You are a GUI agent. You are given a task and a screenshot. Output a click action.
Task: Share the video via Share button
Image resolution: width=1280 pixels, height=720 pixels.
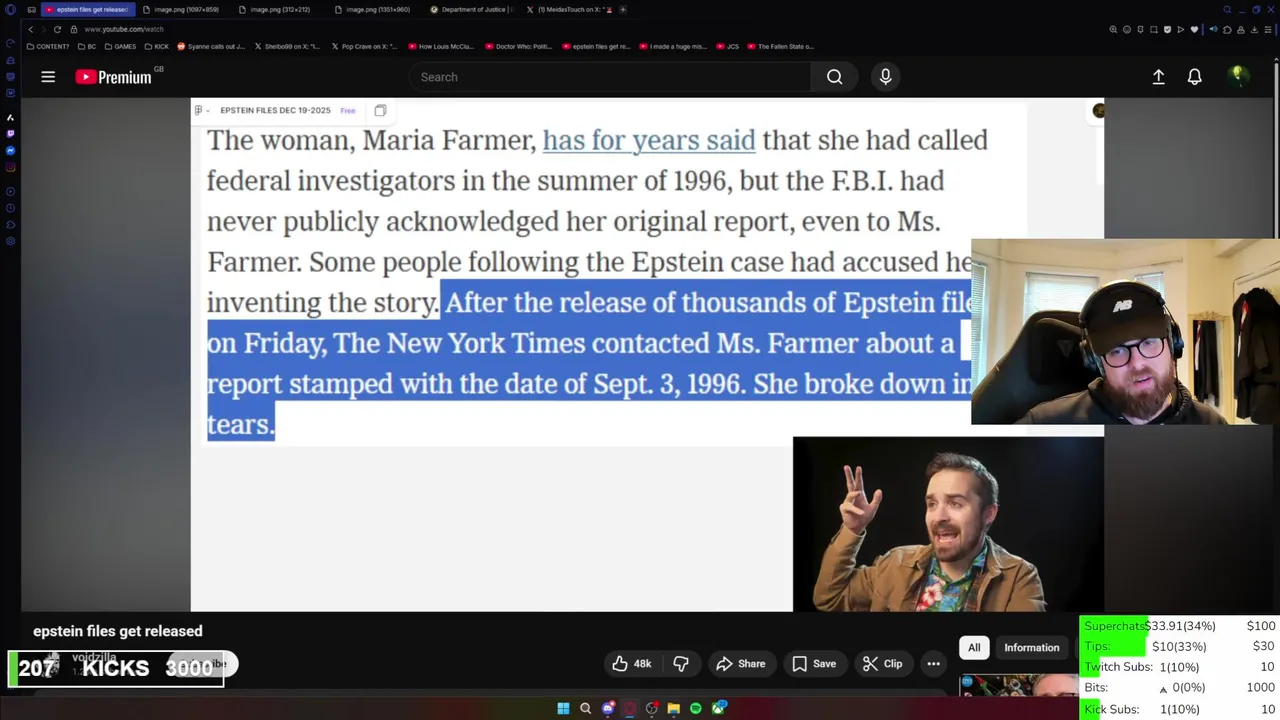pyautogui.click(x=741, y=664)
